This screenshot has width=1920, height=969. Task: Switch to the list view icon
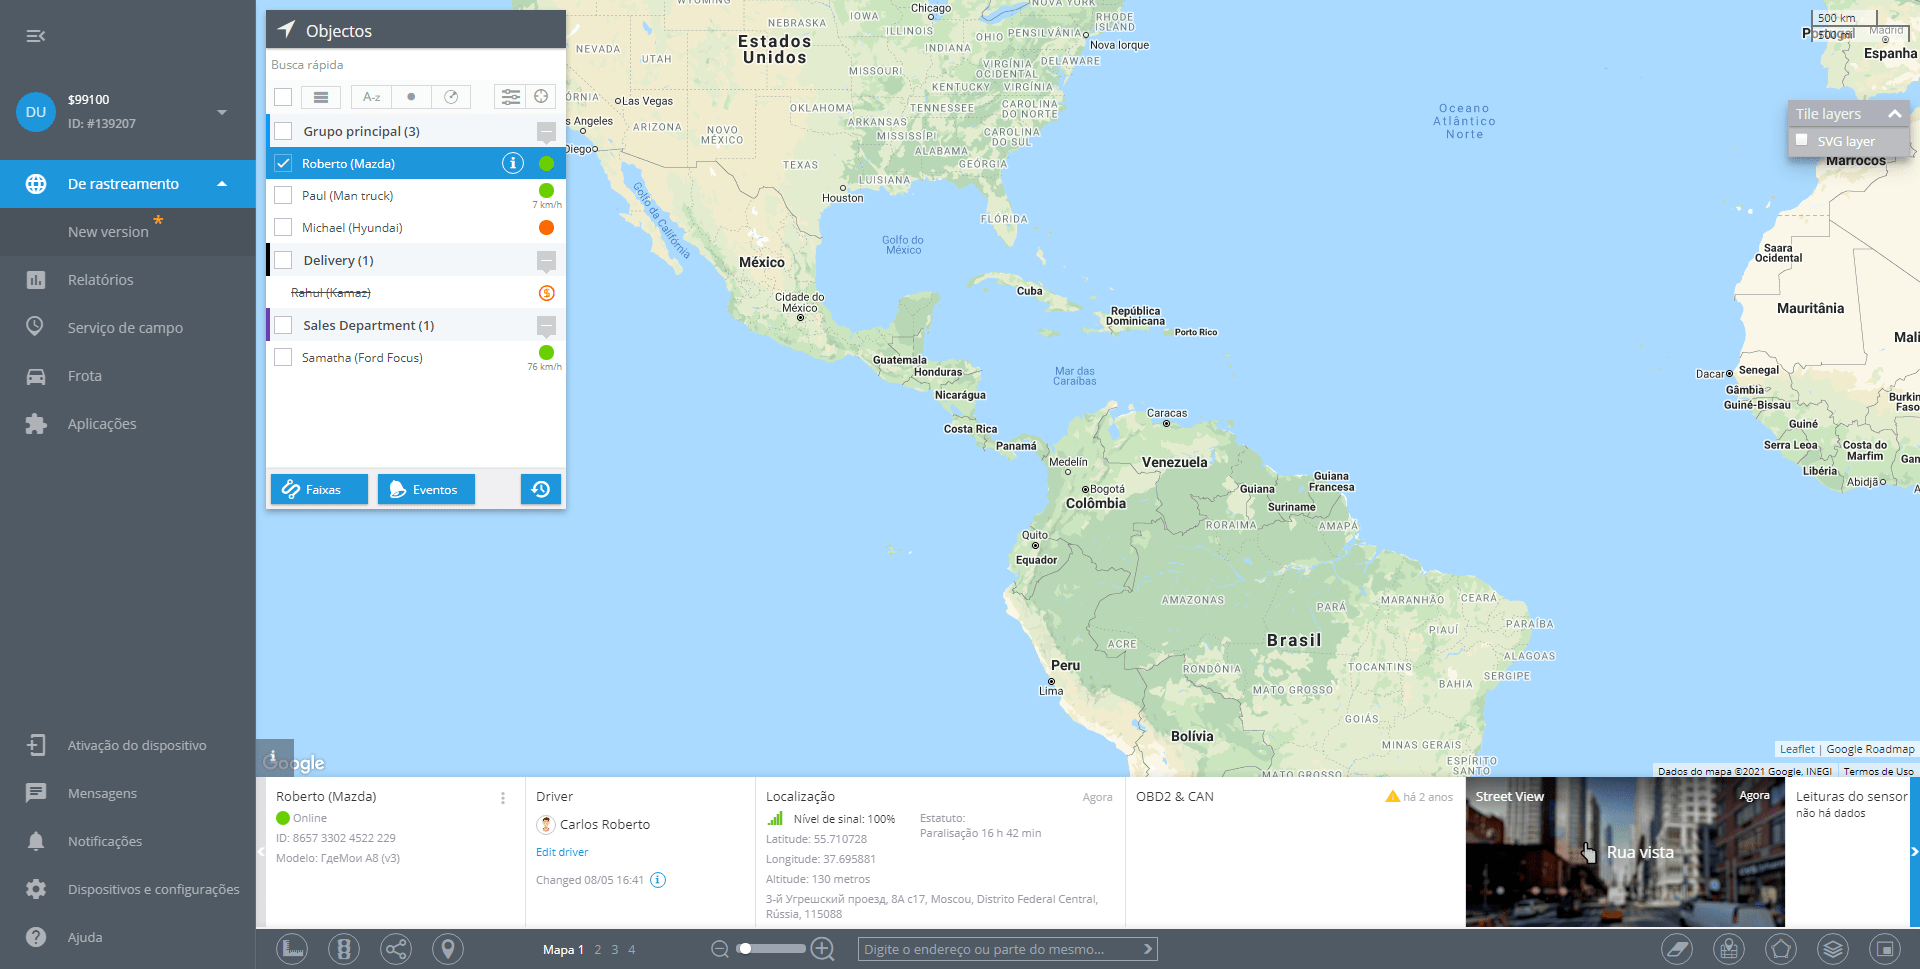tap(321, 97)
